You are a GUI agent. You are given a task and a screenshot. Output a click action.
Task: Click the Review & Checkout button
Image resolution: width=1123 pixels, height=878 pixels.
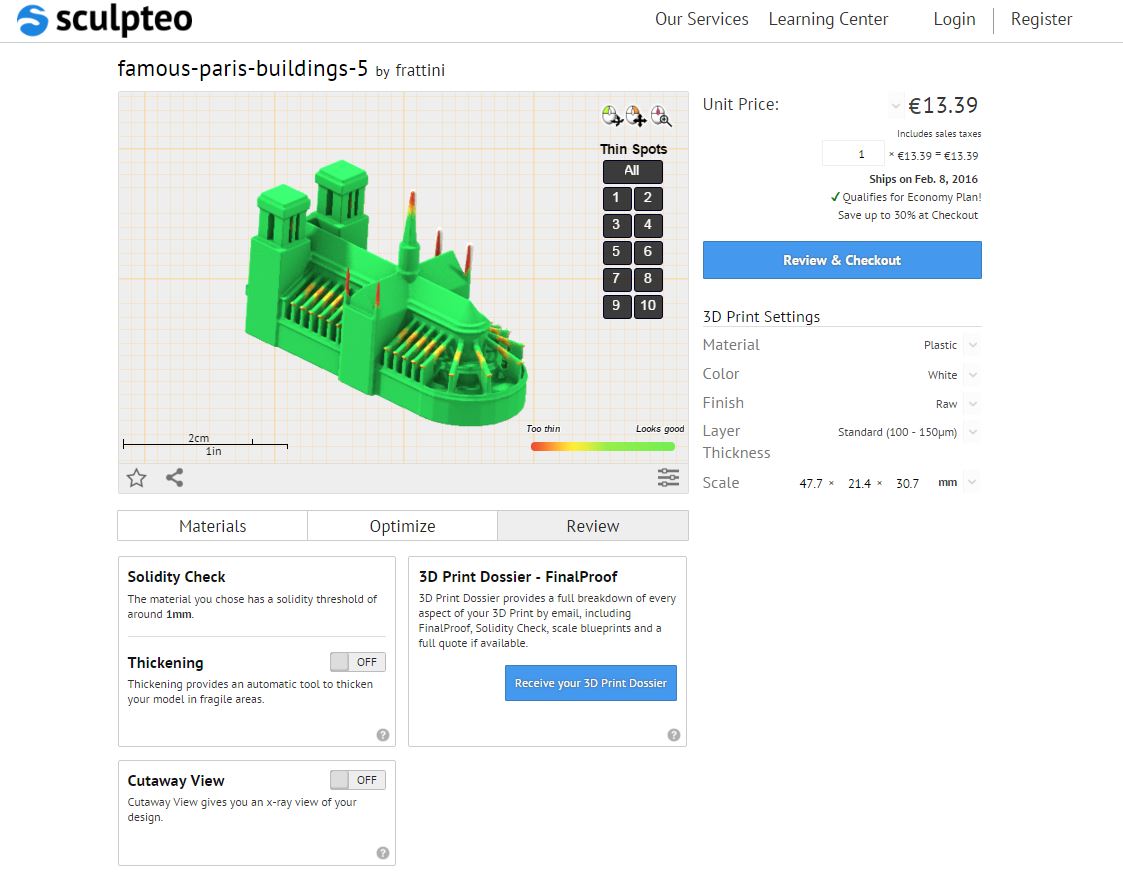pos(842,260)
